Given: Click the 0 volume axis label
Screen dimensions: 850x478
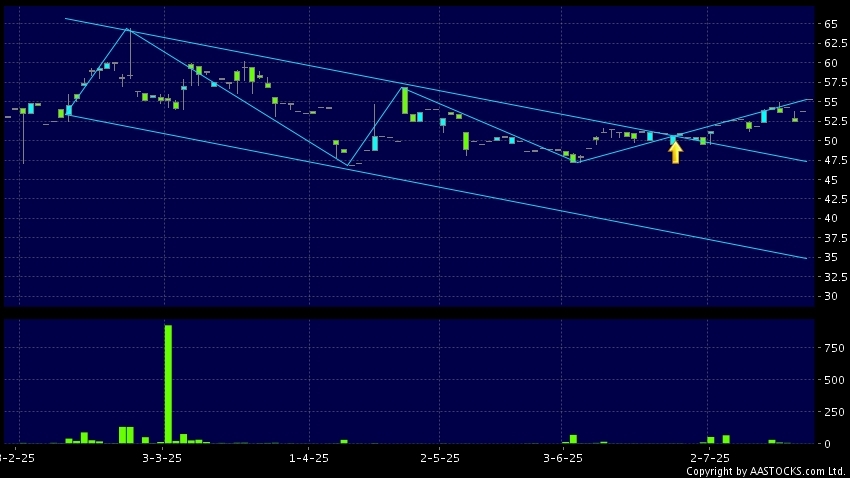Looking at the screenshot, I should 827,444.
